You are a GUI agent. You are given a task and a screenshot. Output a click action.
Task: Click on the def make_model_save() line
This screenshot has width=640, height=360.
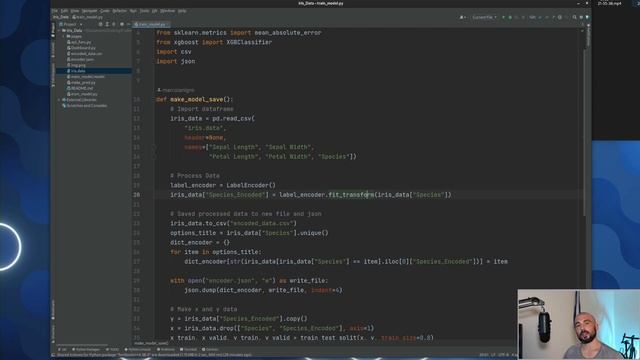[x=194, y=99]
